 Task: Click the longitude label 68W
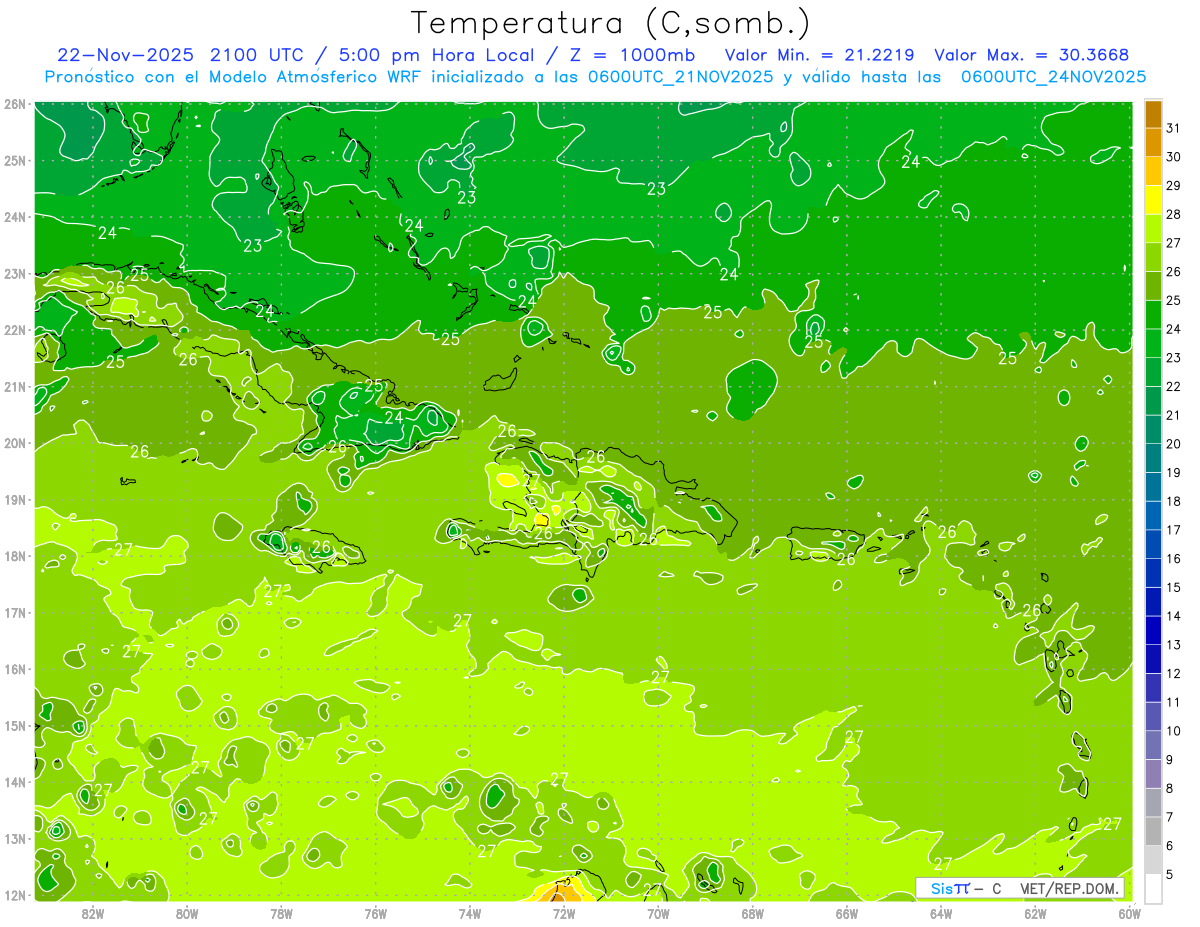click(x=753, y=912)
